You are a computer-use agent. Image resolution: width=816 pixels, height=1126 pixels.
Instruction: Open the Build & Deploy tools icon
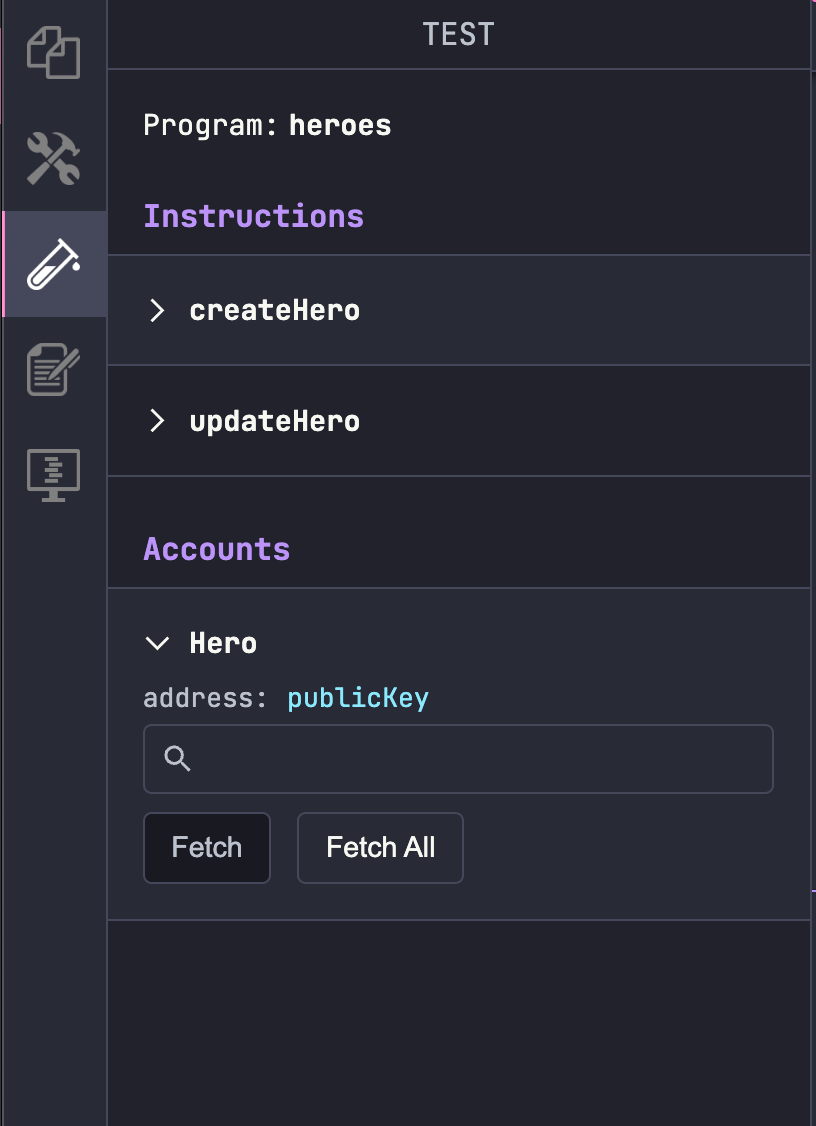coord(53,159)
